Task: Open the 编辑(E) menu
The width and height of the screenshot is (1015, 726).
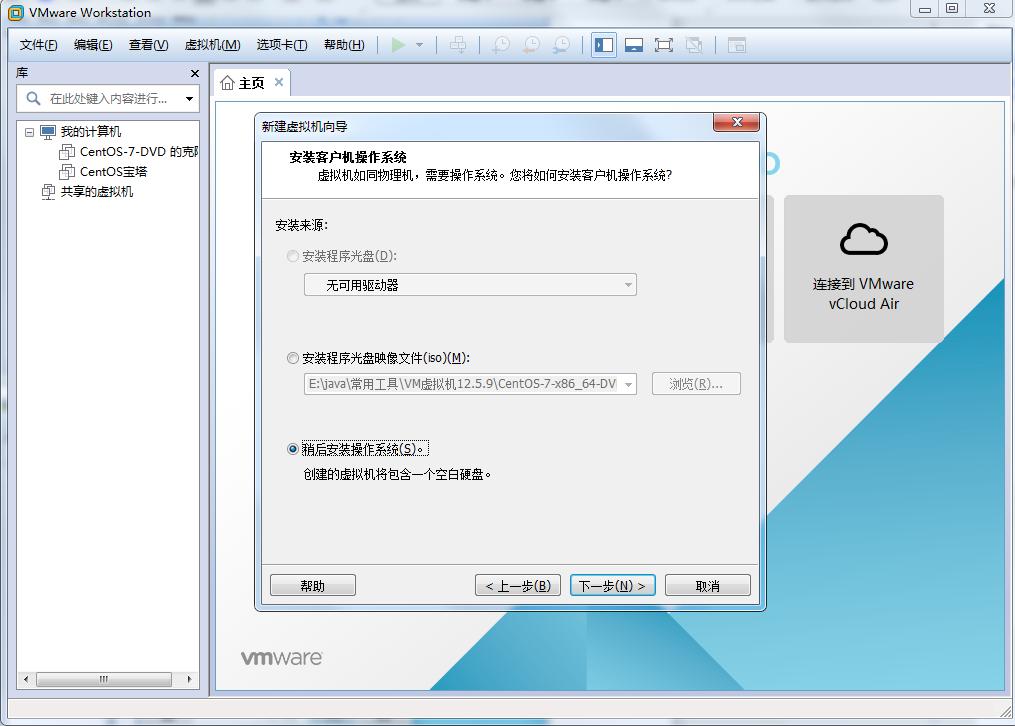Action: click(x=93, y=45)
